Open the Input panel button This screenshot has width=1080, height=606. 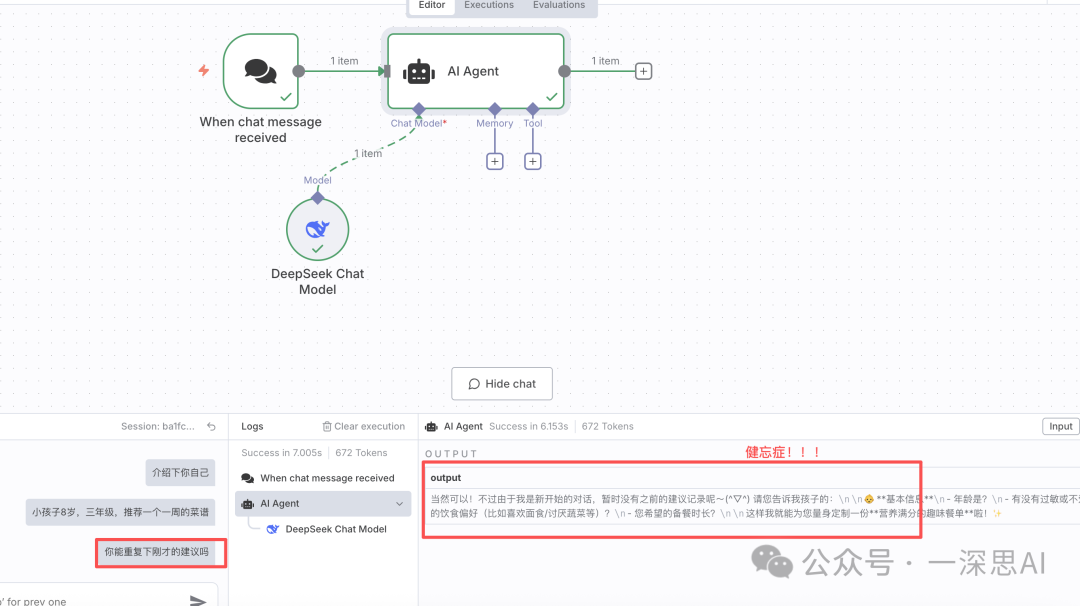point(1060,426)
